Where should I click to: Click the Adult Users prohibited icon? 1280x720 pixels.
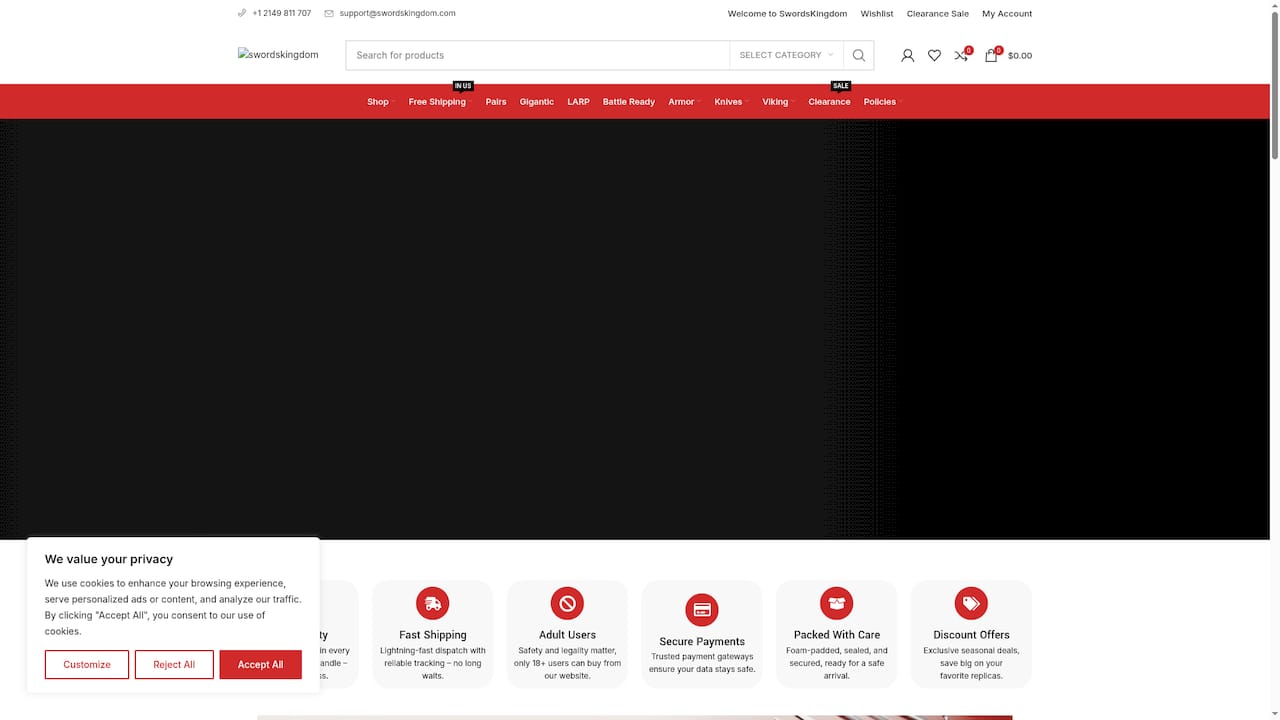567,603
